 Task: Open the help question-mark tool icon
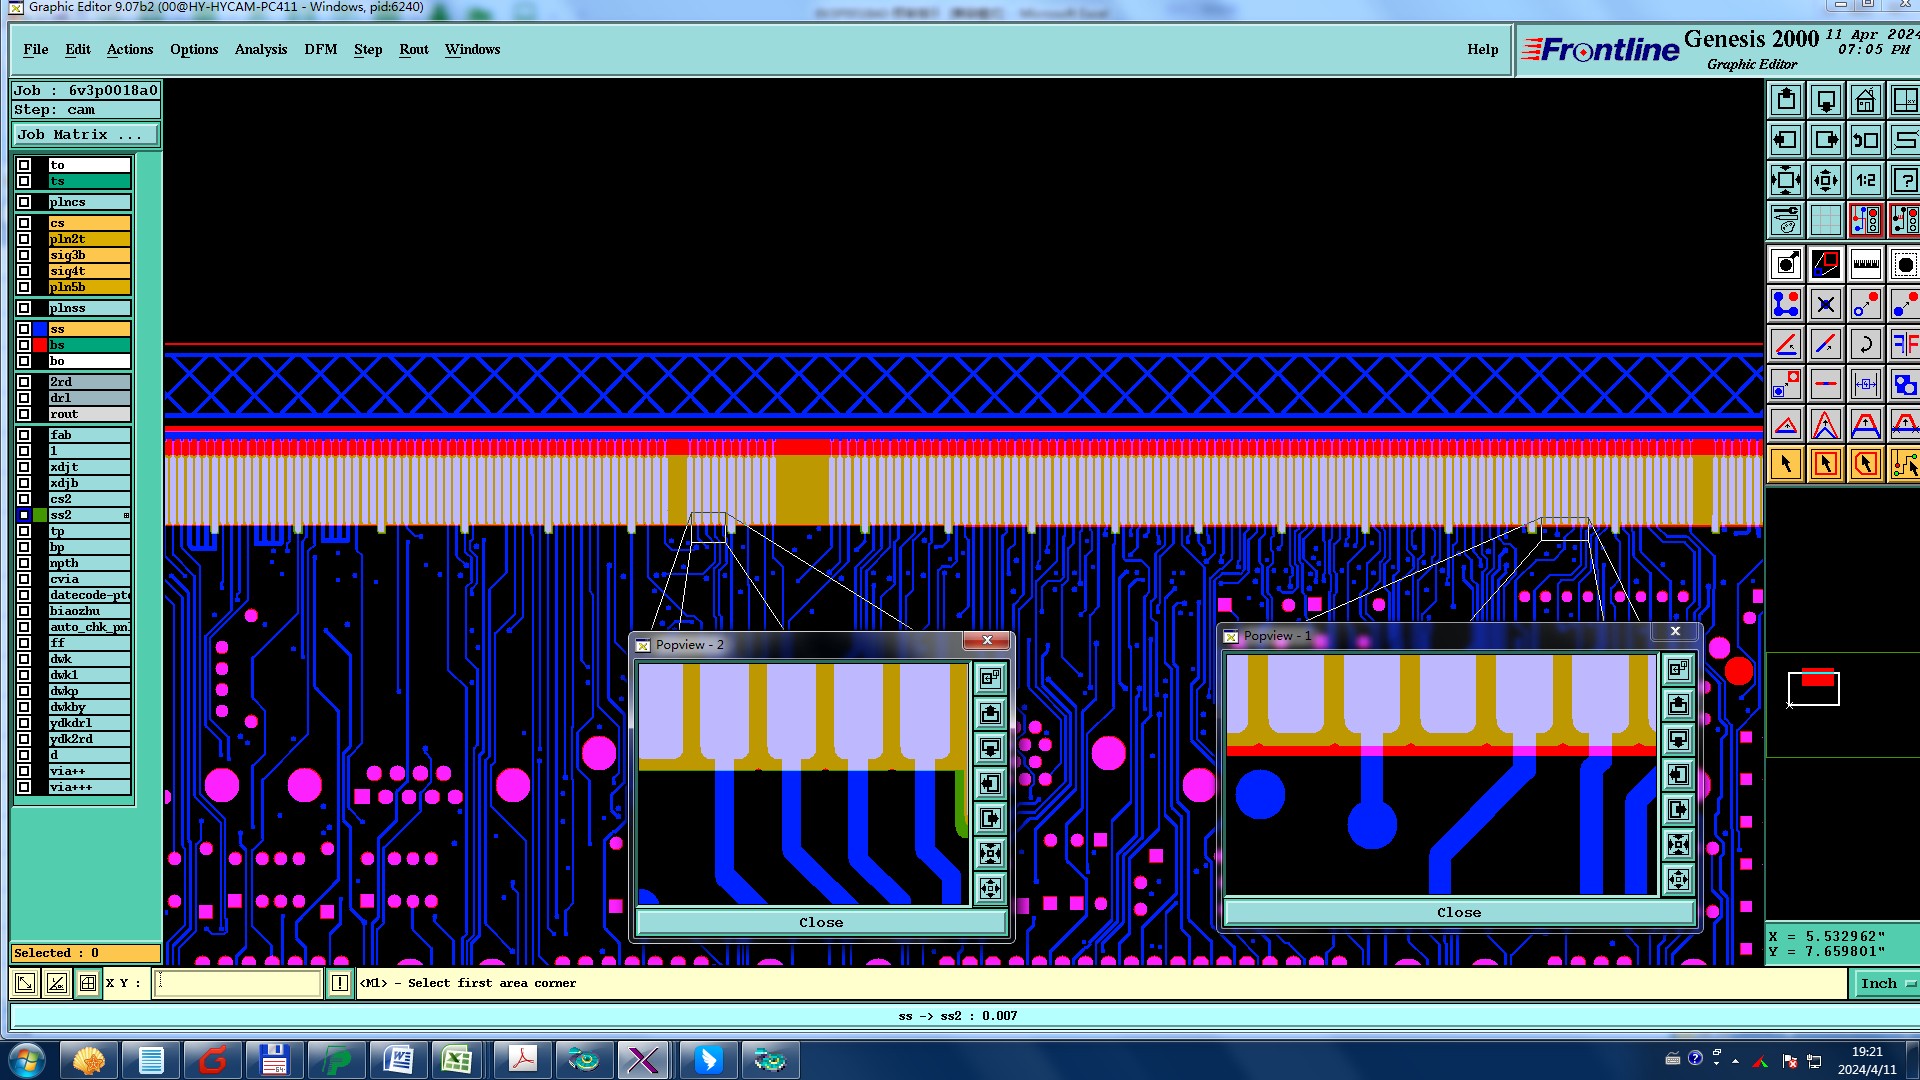[1904, 181]
